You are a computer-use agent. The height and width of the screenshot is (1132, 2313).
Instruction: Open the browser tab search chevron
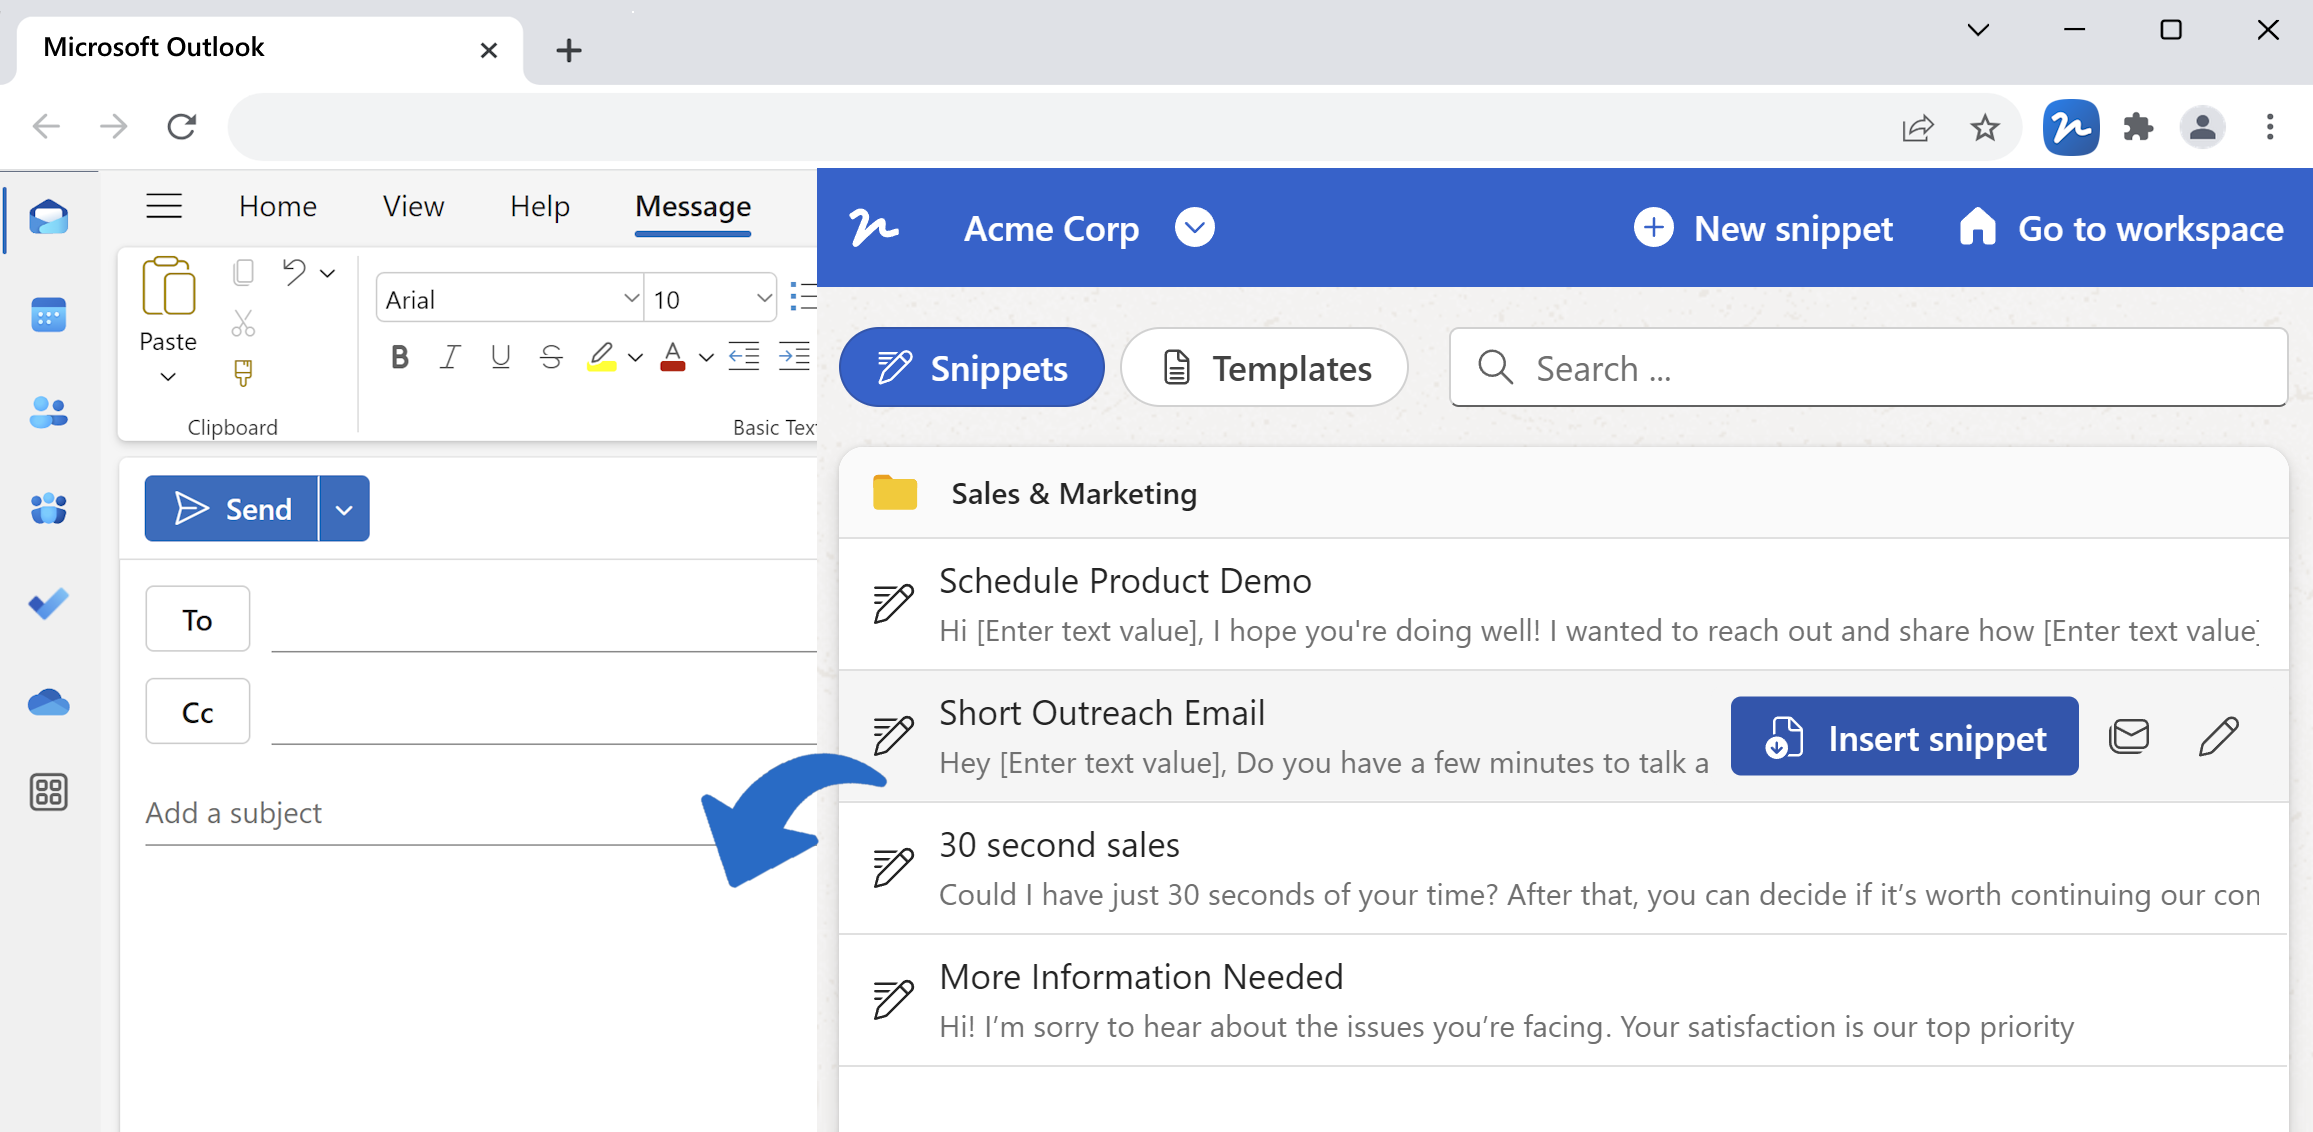[1978, 30]
